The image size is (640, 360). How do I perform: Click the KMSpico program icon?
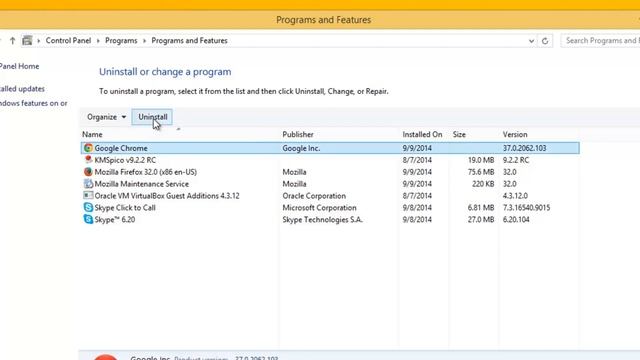[x=88, y=160]
